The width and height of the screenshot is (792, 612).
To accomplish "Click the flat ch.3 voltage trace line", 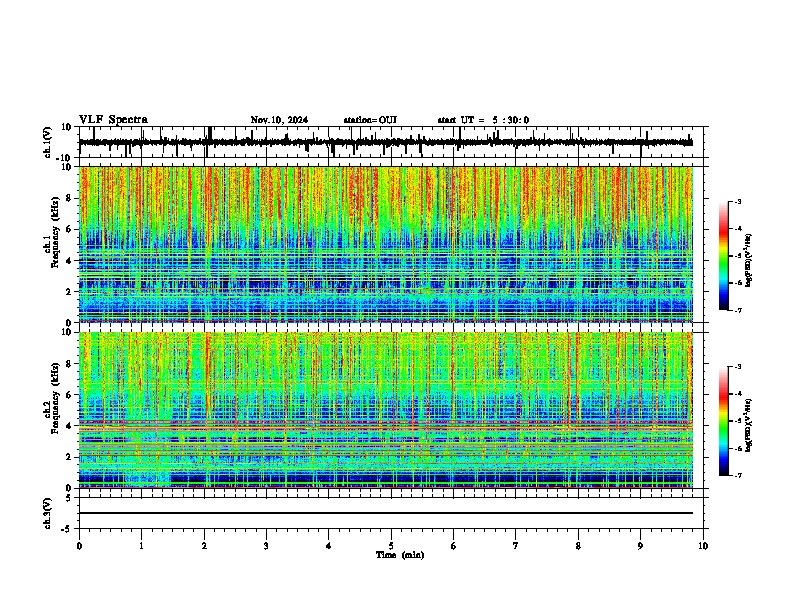I will pos(385,513).
